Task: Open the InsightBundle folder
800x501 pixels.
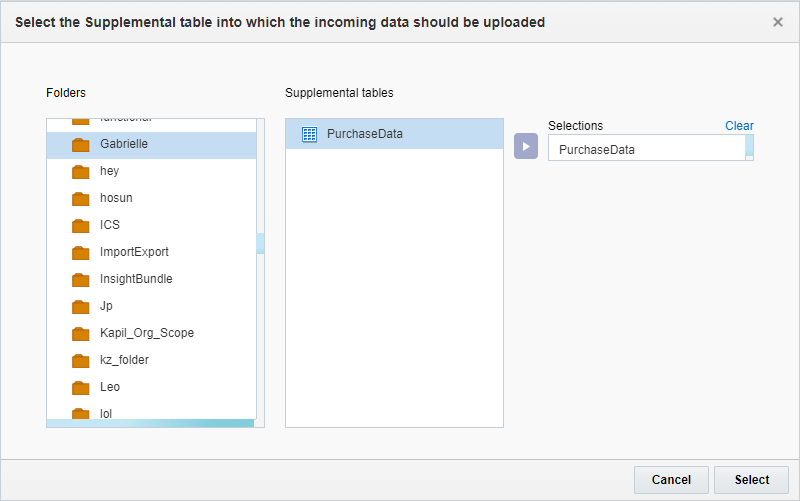Action: pyautogui.click(x=136, y=279)
